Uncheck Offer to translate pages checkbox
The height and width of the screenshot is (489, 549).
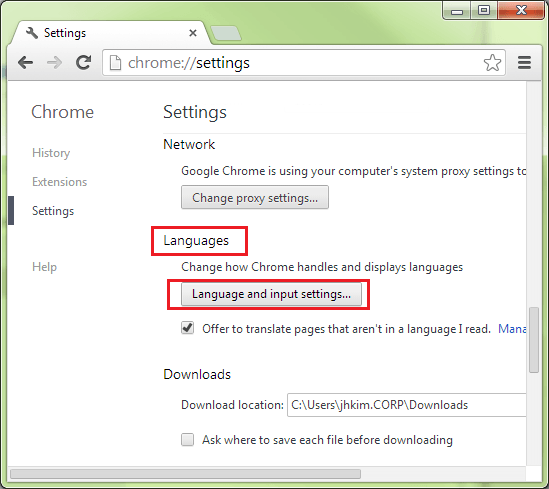tap(187, 328)
